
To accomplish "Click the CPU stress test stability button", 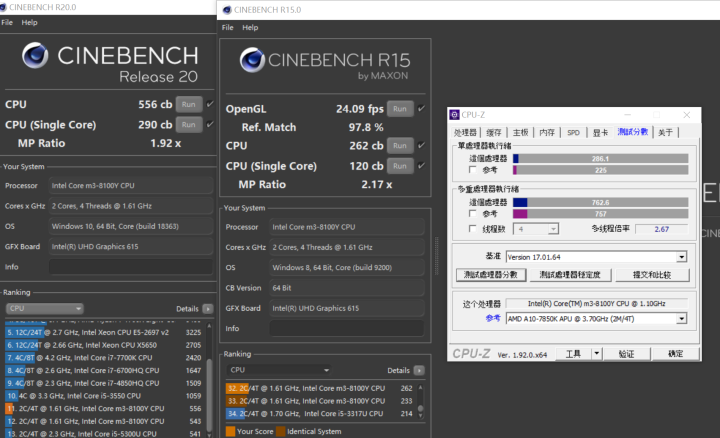I will (570, 275).
